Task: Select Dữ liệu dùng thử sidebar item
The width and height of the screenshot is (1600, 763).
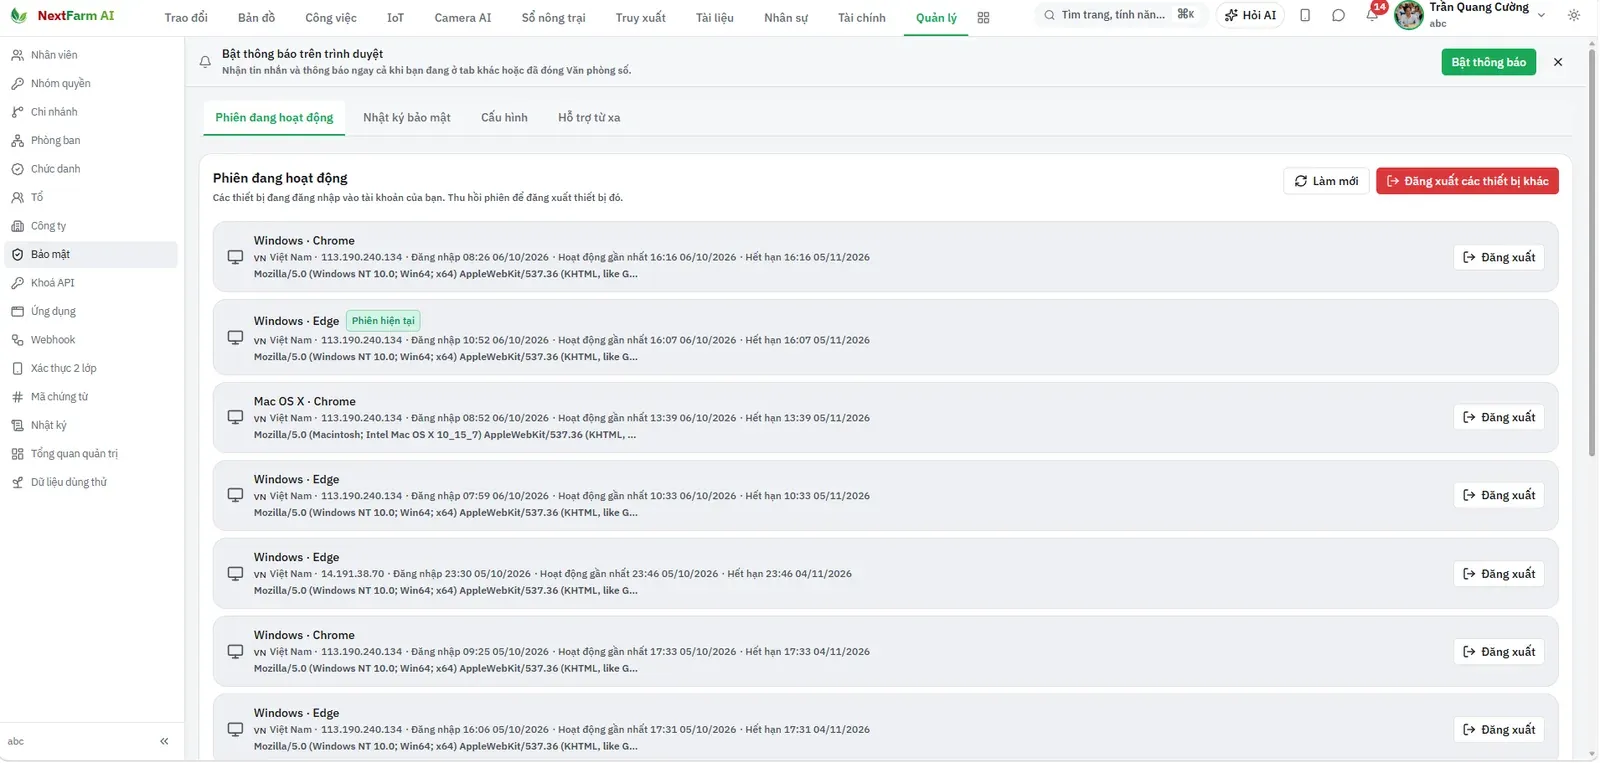Action: tap(91, 483)
